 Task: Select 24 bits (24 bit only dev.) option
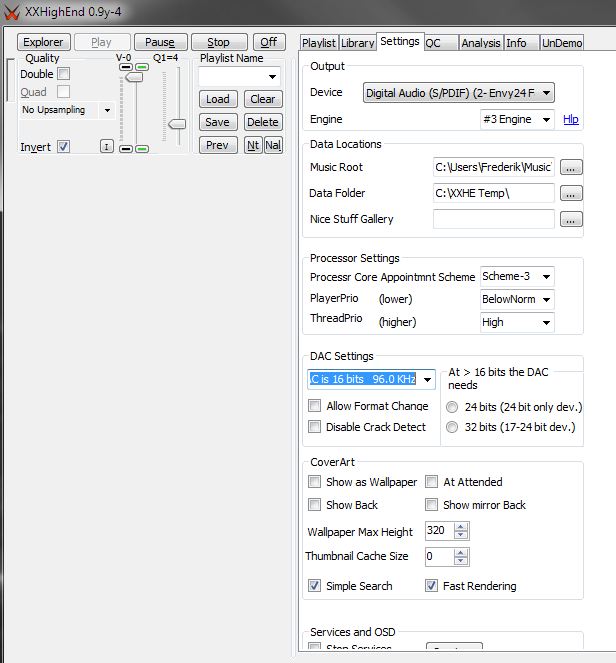click(x=452, y=407)
